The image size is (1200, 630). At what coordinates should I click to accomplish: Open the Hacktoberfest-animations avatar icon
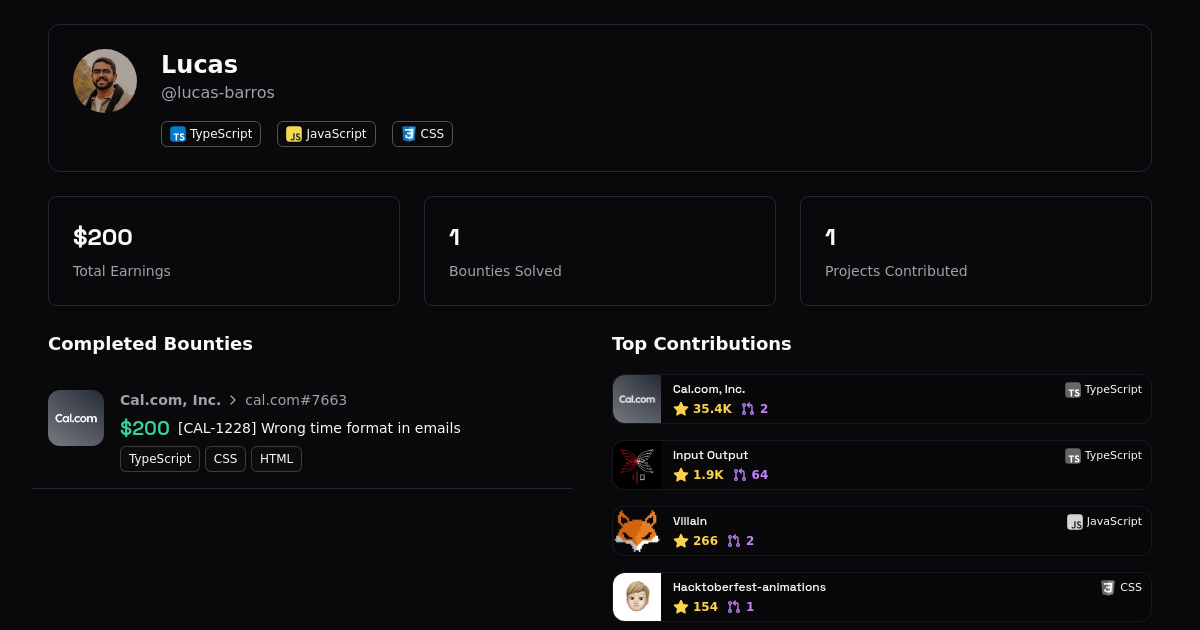(637, 597)
